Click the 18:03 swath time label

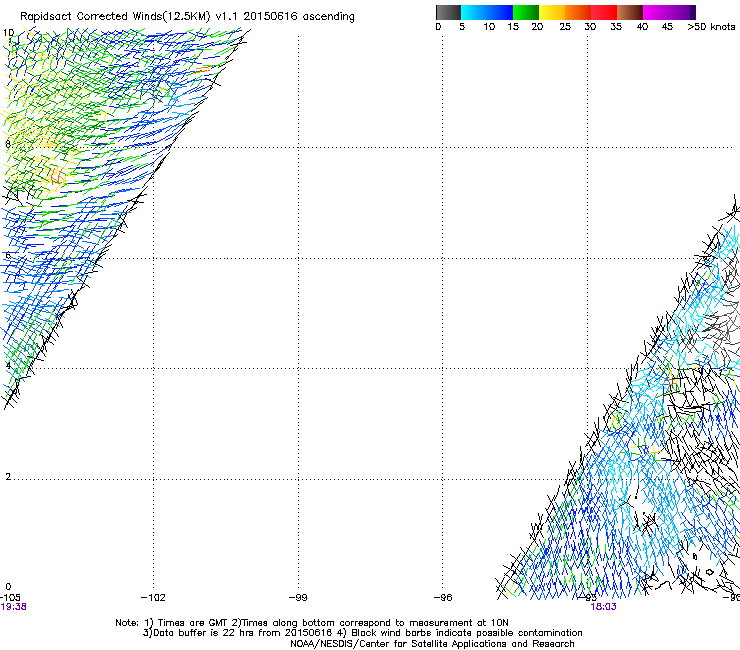pyautogui.click(x=603, y=607)
